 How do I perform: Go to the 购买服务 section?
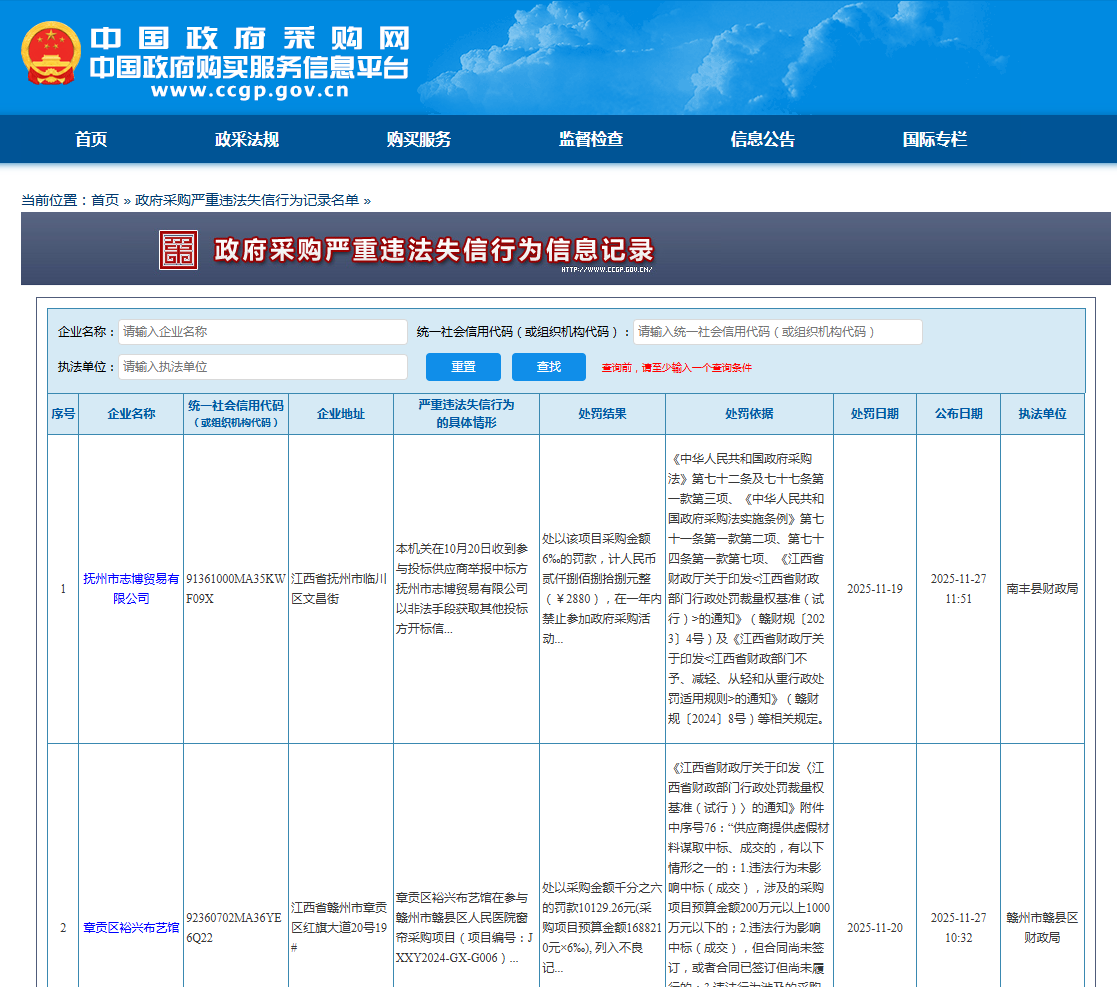[x=419, y=140]
